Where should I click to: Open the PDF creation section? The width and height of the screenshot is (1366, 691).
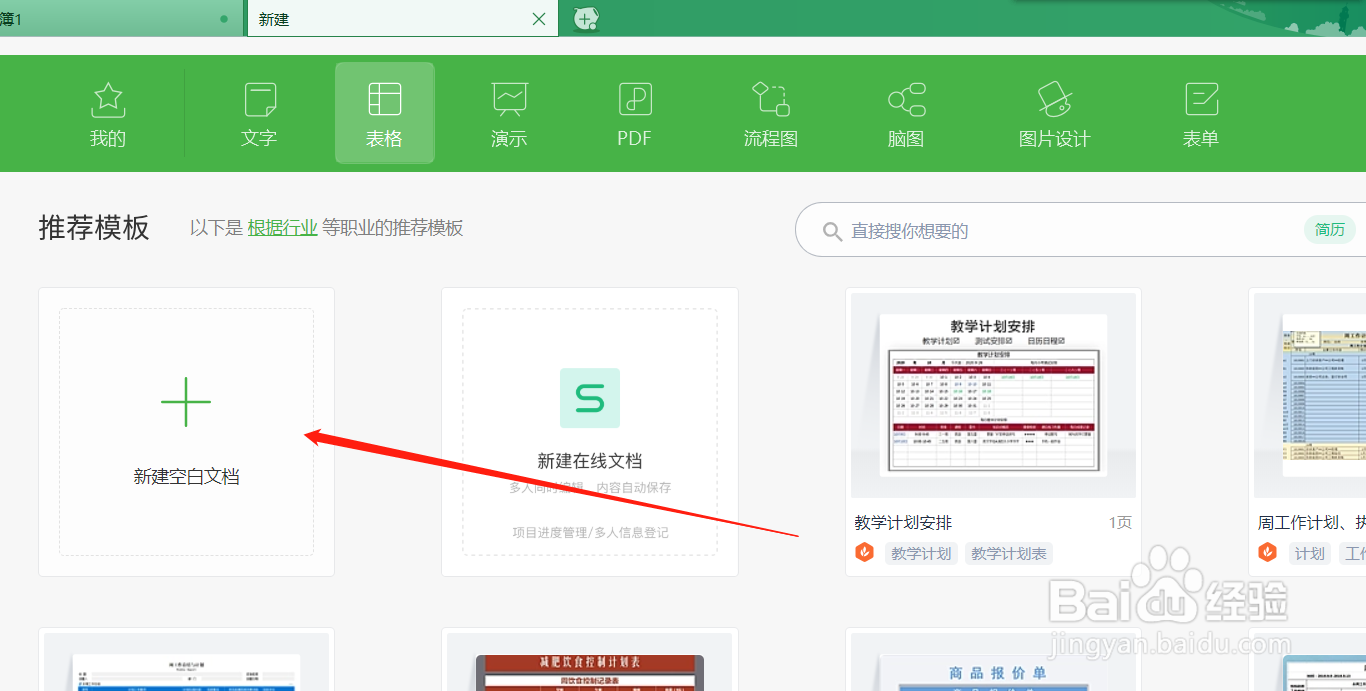633,113
